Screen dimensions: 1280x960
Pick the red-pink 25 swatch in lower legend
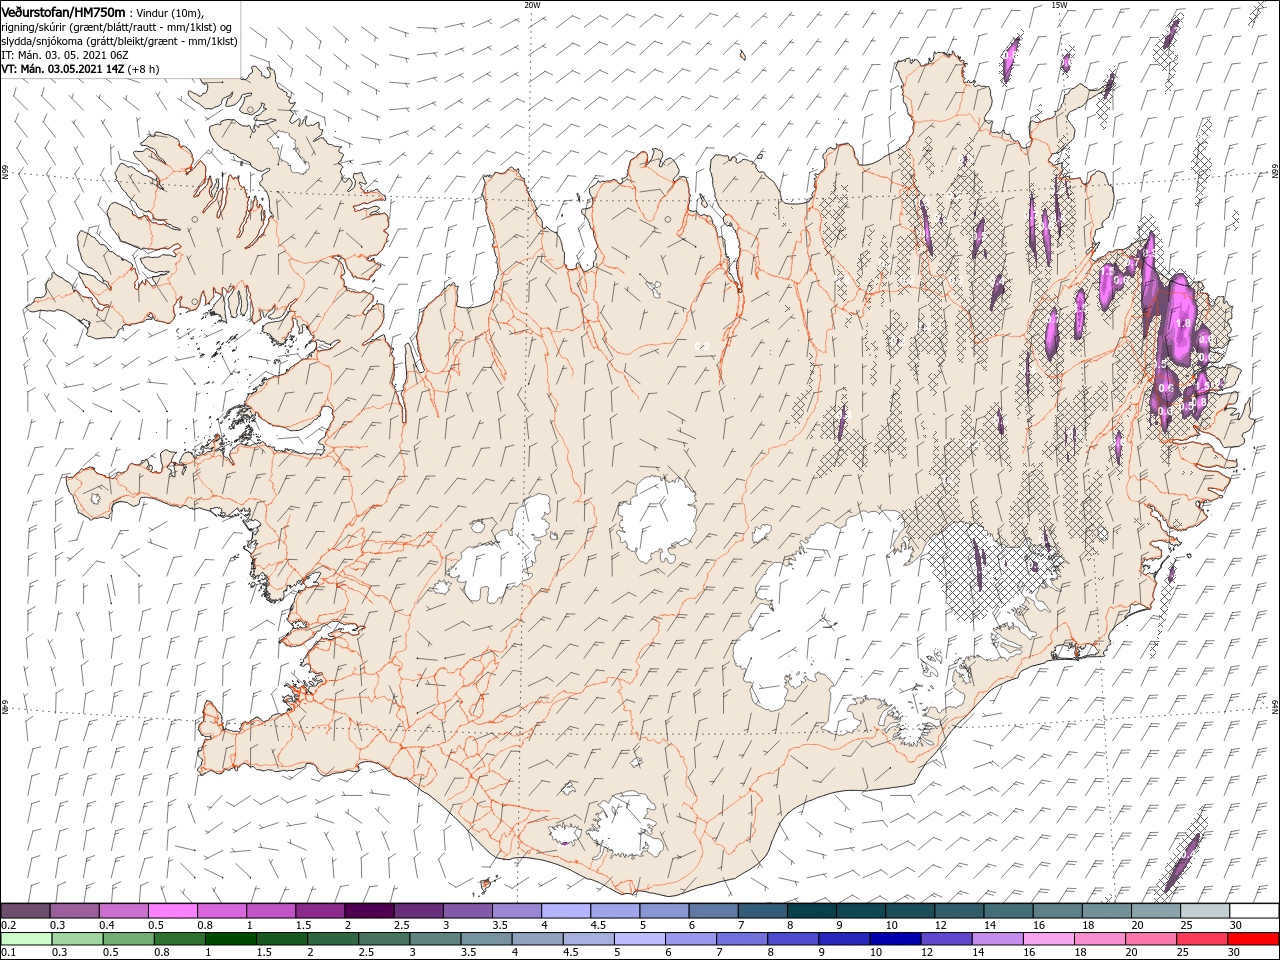point(1203,939)
